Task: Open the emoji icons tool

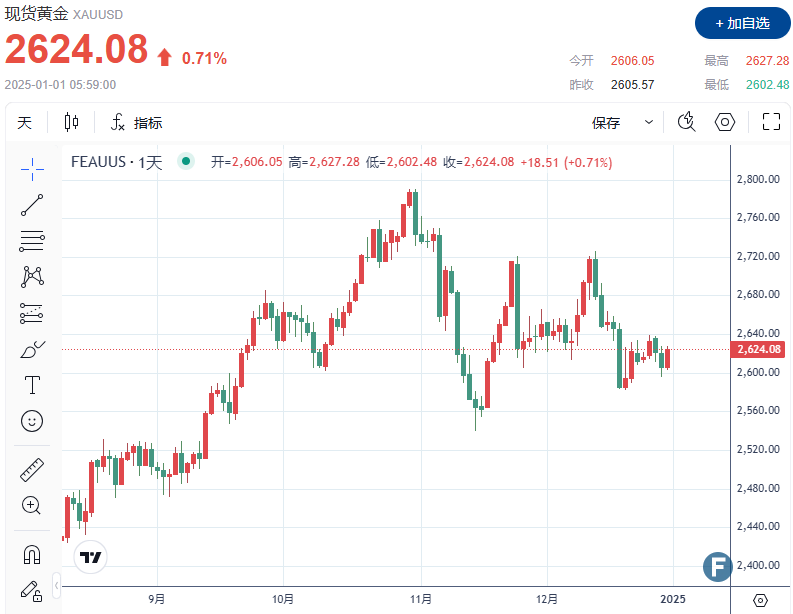Action: (32, 421)
